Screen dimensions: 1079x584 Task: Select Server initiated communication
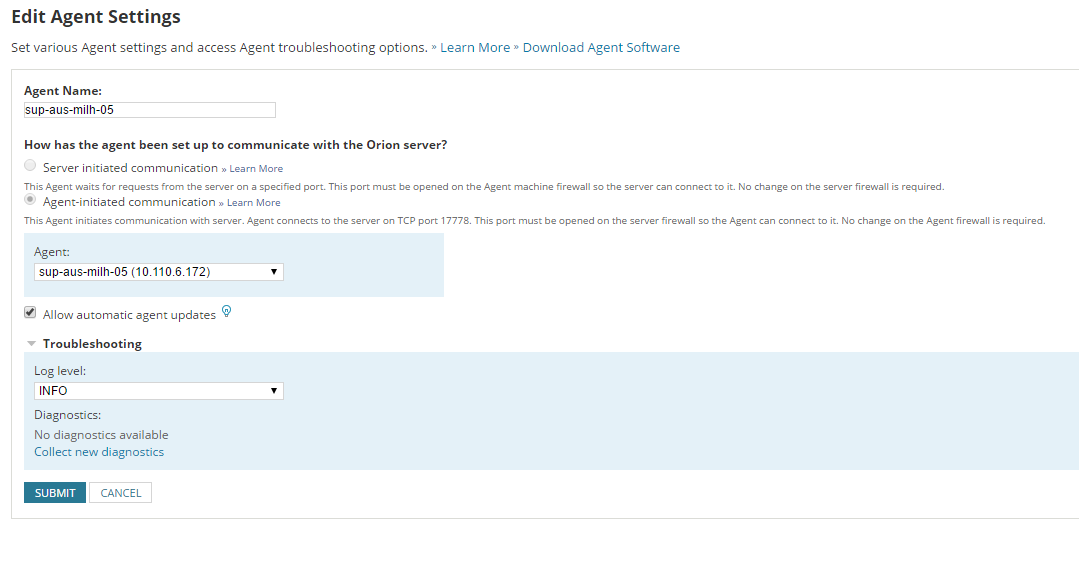pyautogui.click(x=29, y=165)
